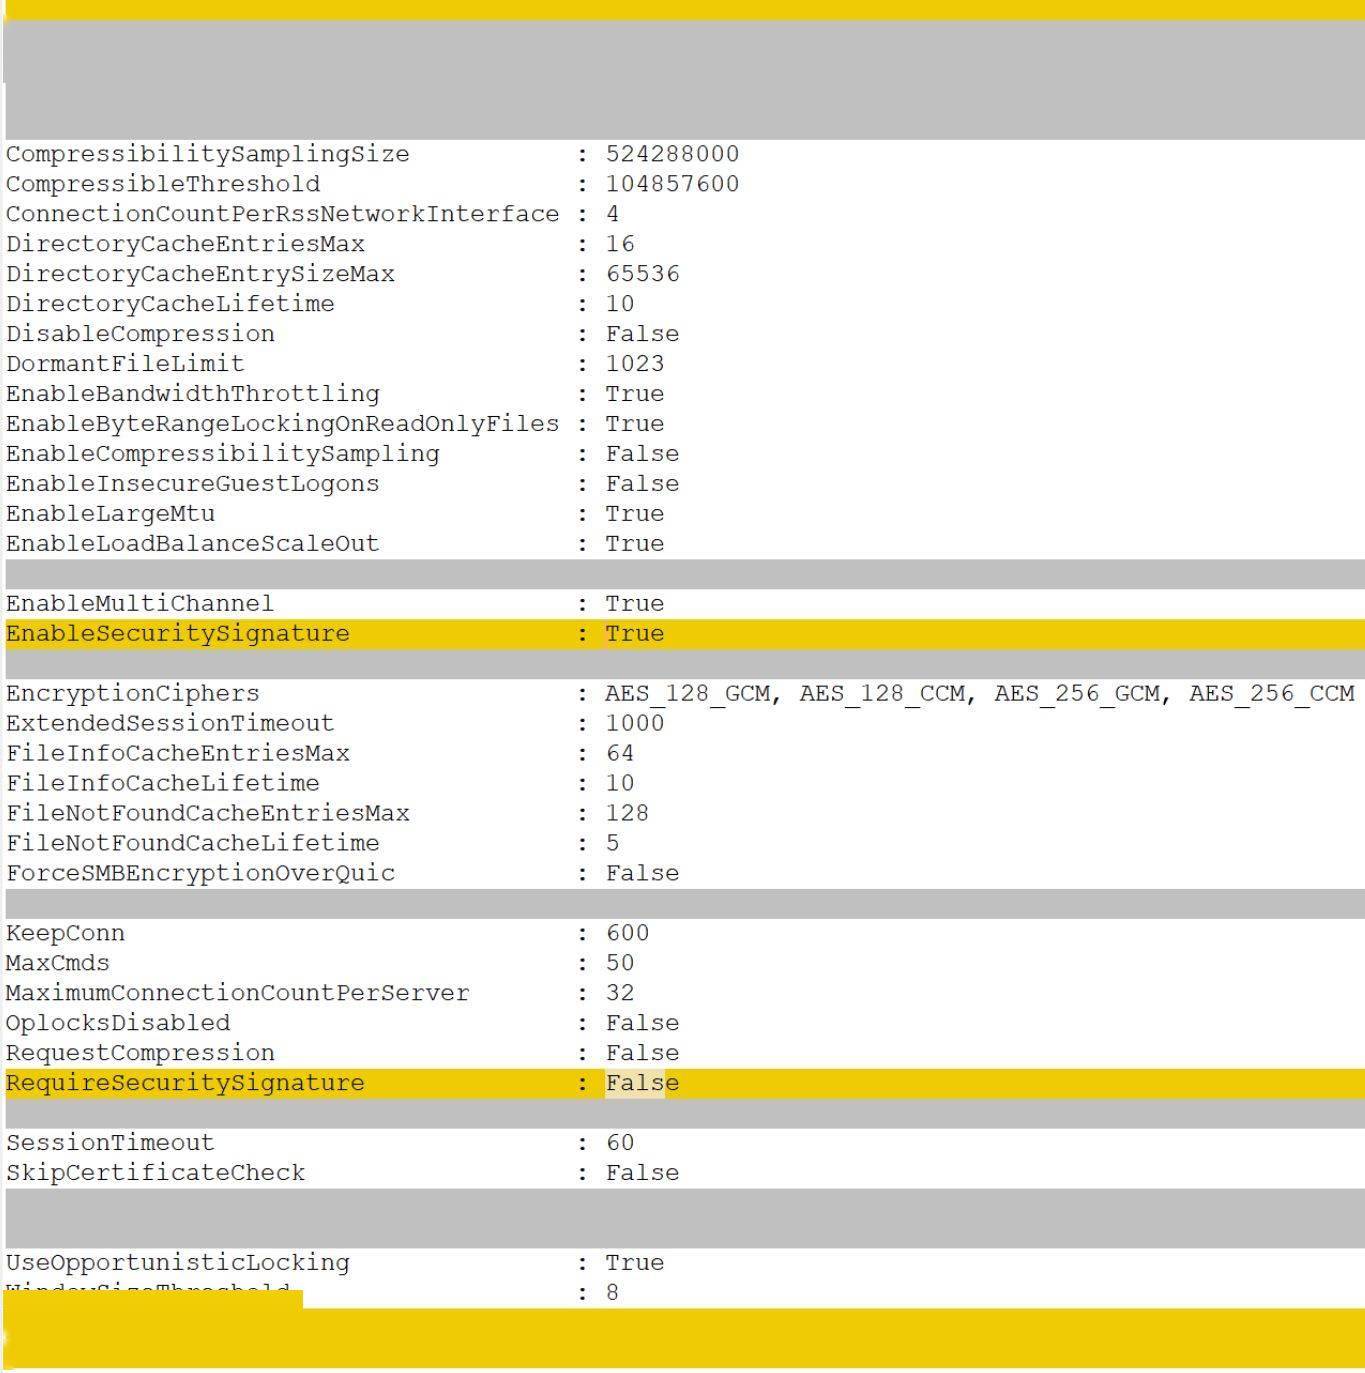Select the DormantFileLimit label

click(x=125, y=364)
